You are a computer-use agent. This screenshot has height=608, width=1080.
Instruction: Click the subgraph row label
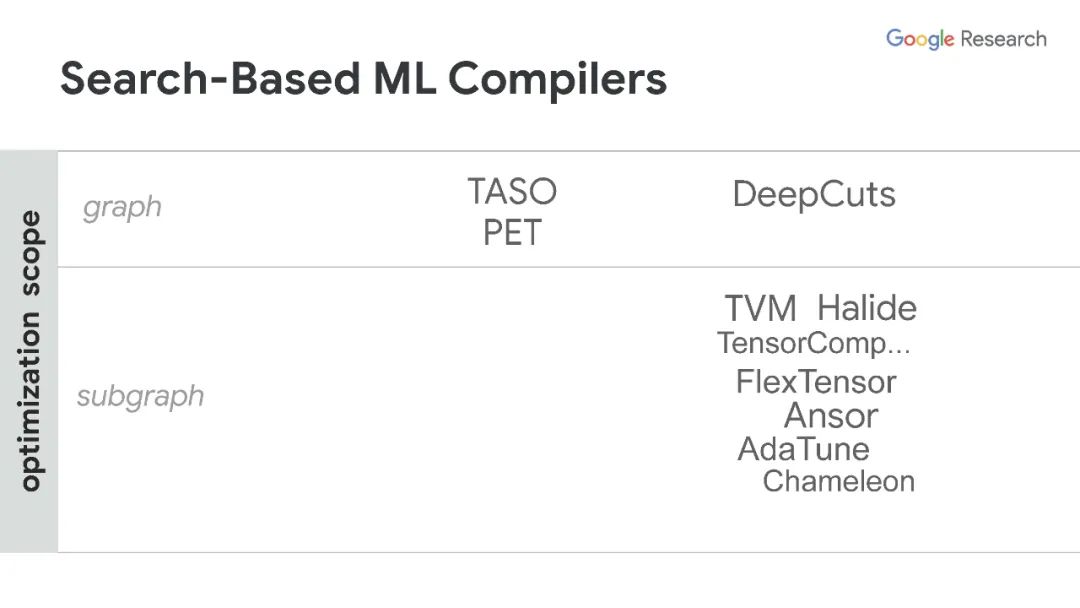(x=141, y=397)
